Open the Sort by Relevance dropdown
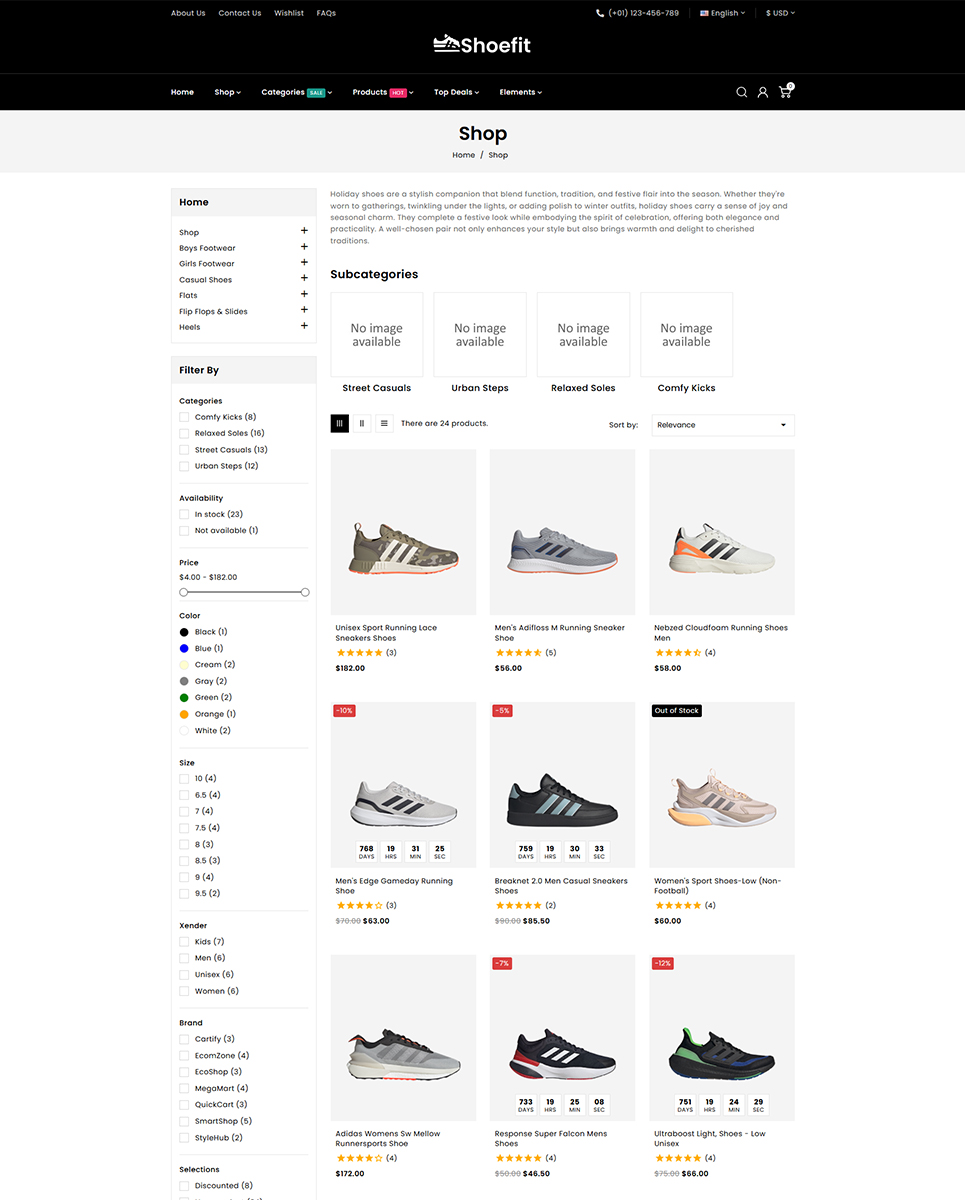The height and width of the screenshot is (1200, 965). point(723,425)
